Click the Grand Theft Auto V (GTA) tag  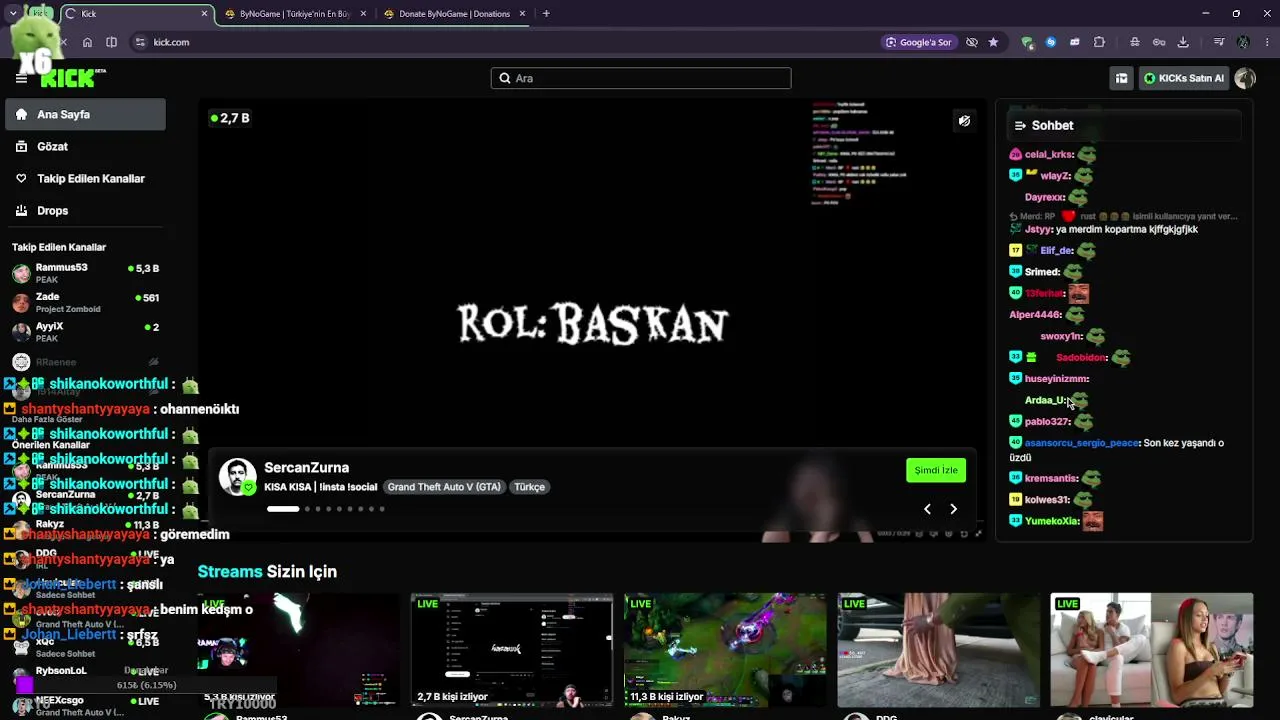[x=444, y=487]
